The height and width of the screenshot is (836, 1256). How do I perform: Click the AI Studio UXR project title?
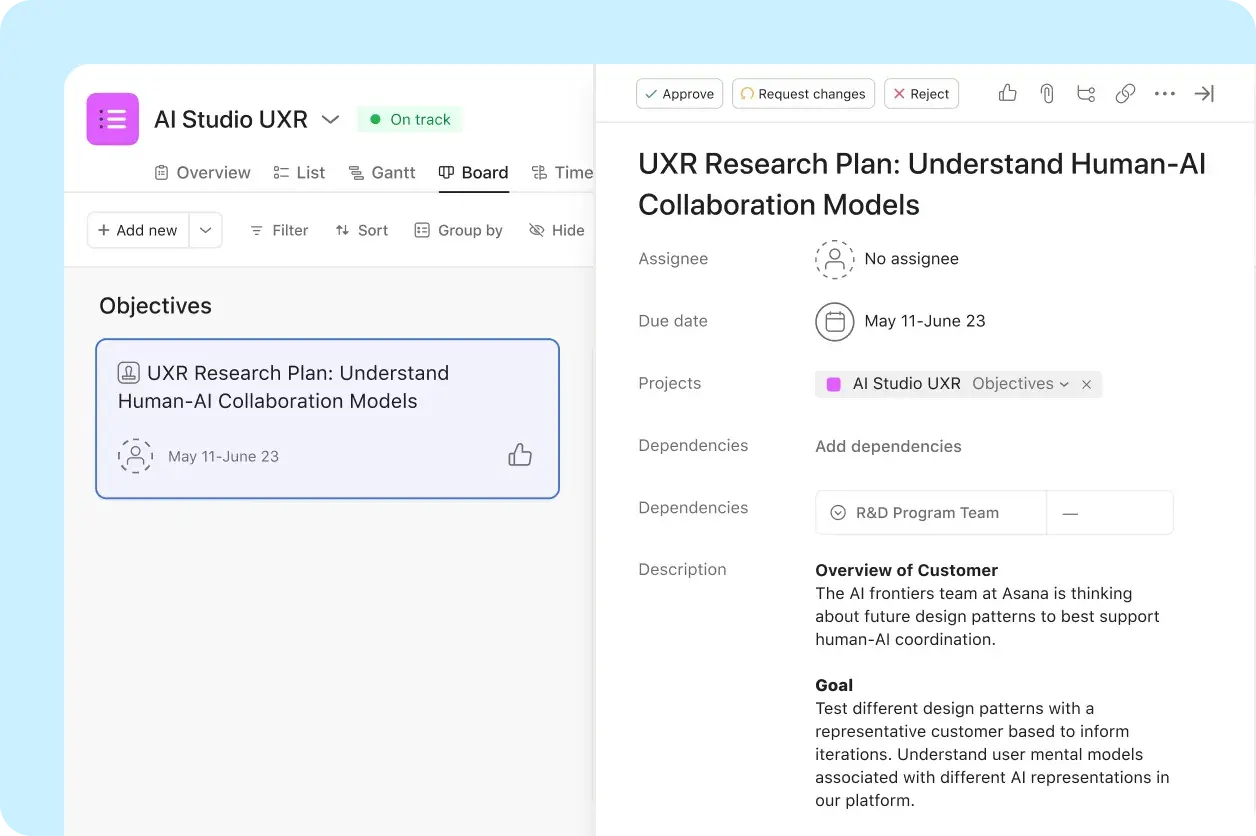(x=231, y=120)
